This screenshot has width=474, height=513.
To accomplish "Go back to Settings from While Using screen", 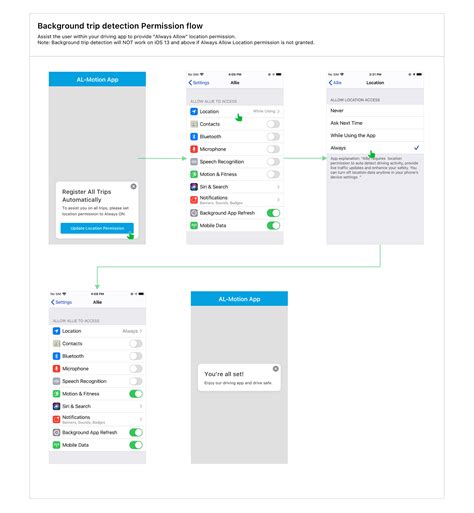I will click(x=199, y=83).
